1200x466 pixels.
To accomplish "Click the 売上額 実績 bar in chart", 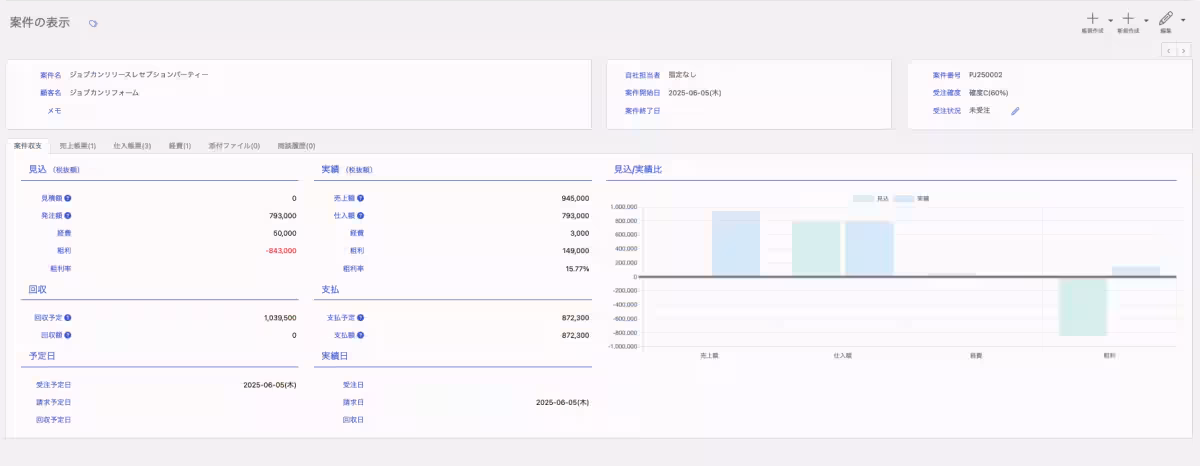I will (736, 244).
